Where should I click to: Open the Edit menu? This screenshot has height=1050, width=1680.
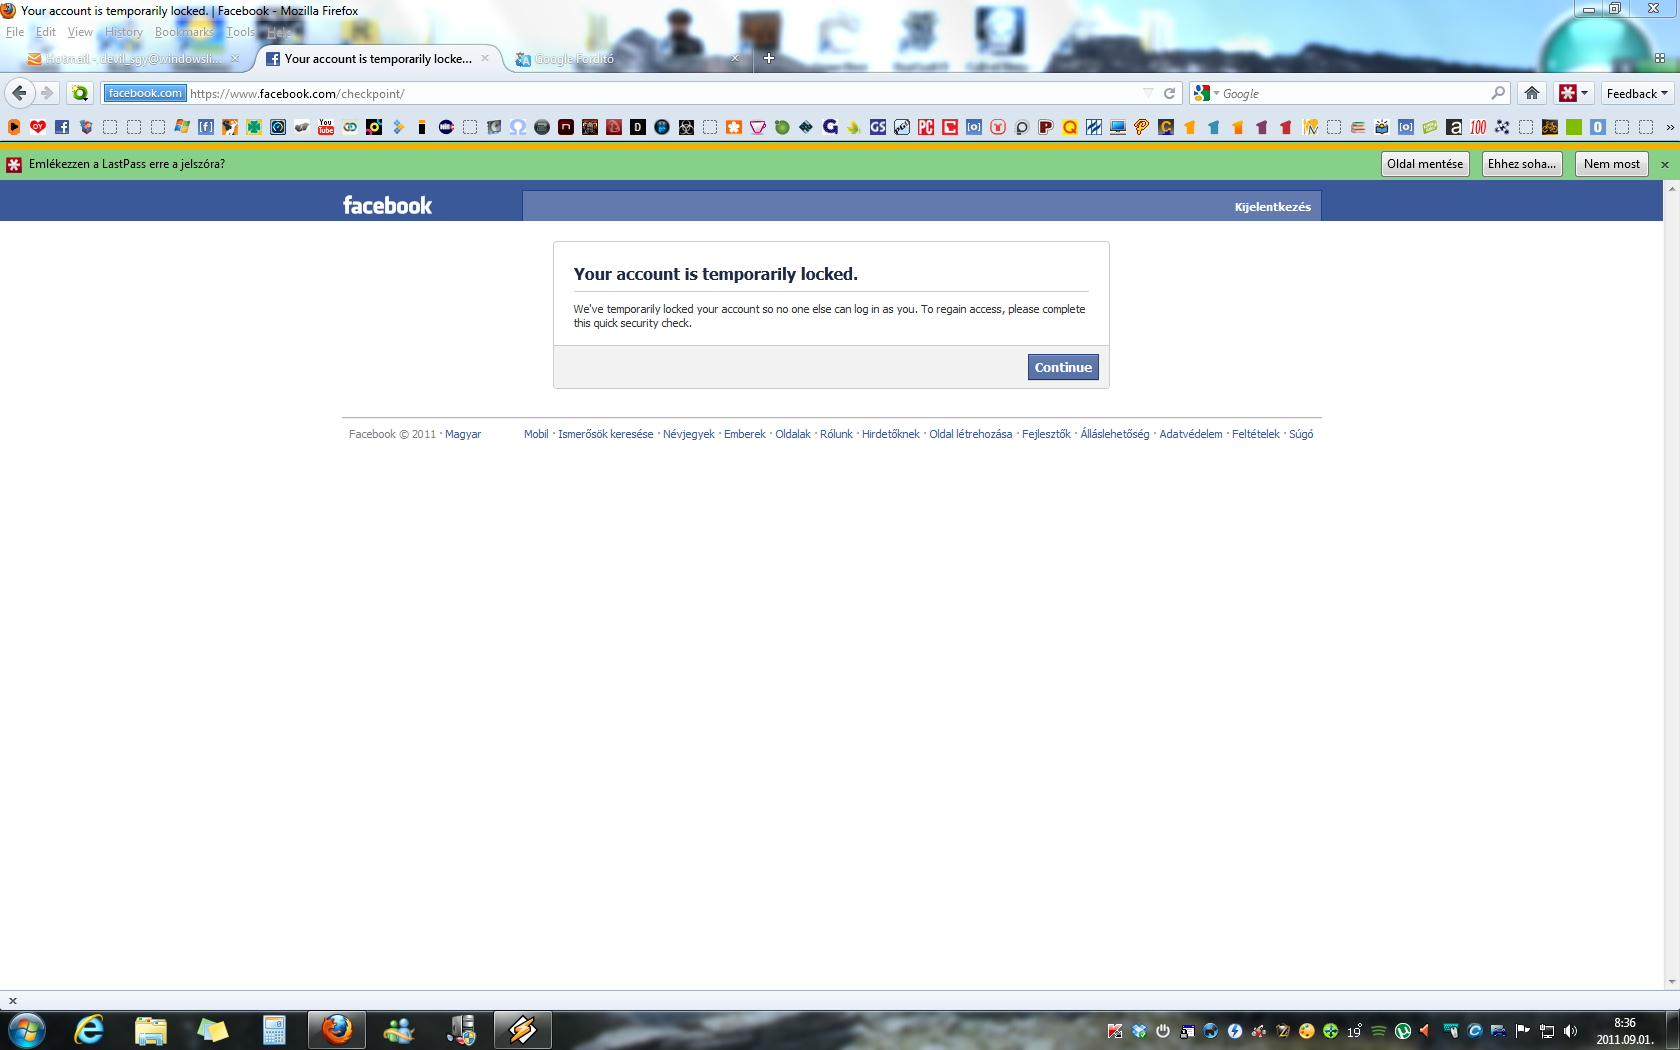(x=46, y=32)
